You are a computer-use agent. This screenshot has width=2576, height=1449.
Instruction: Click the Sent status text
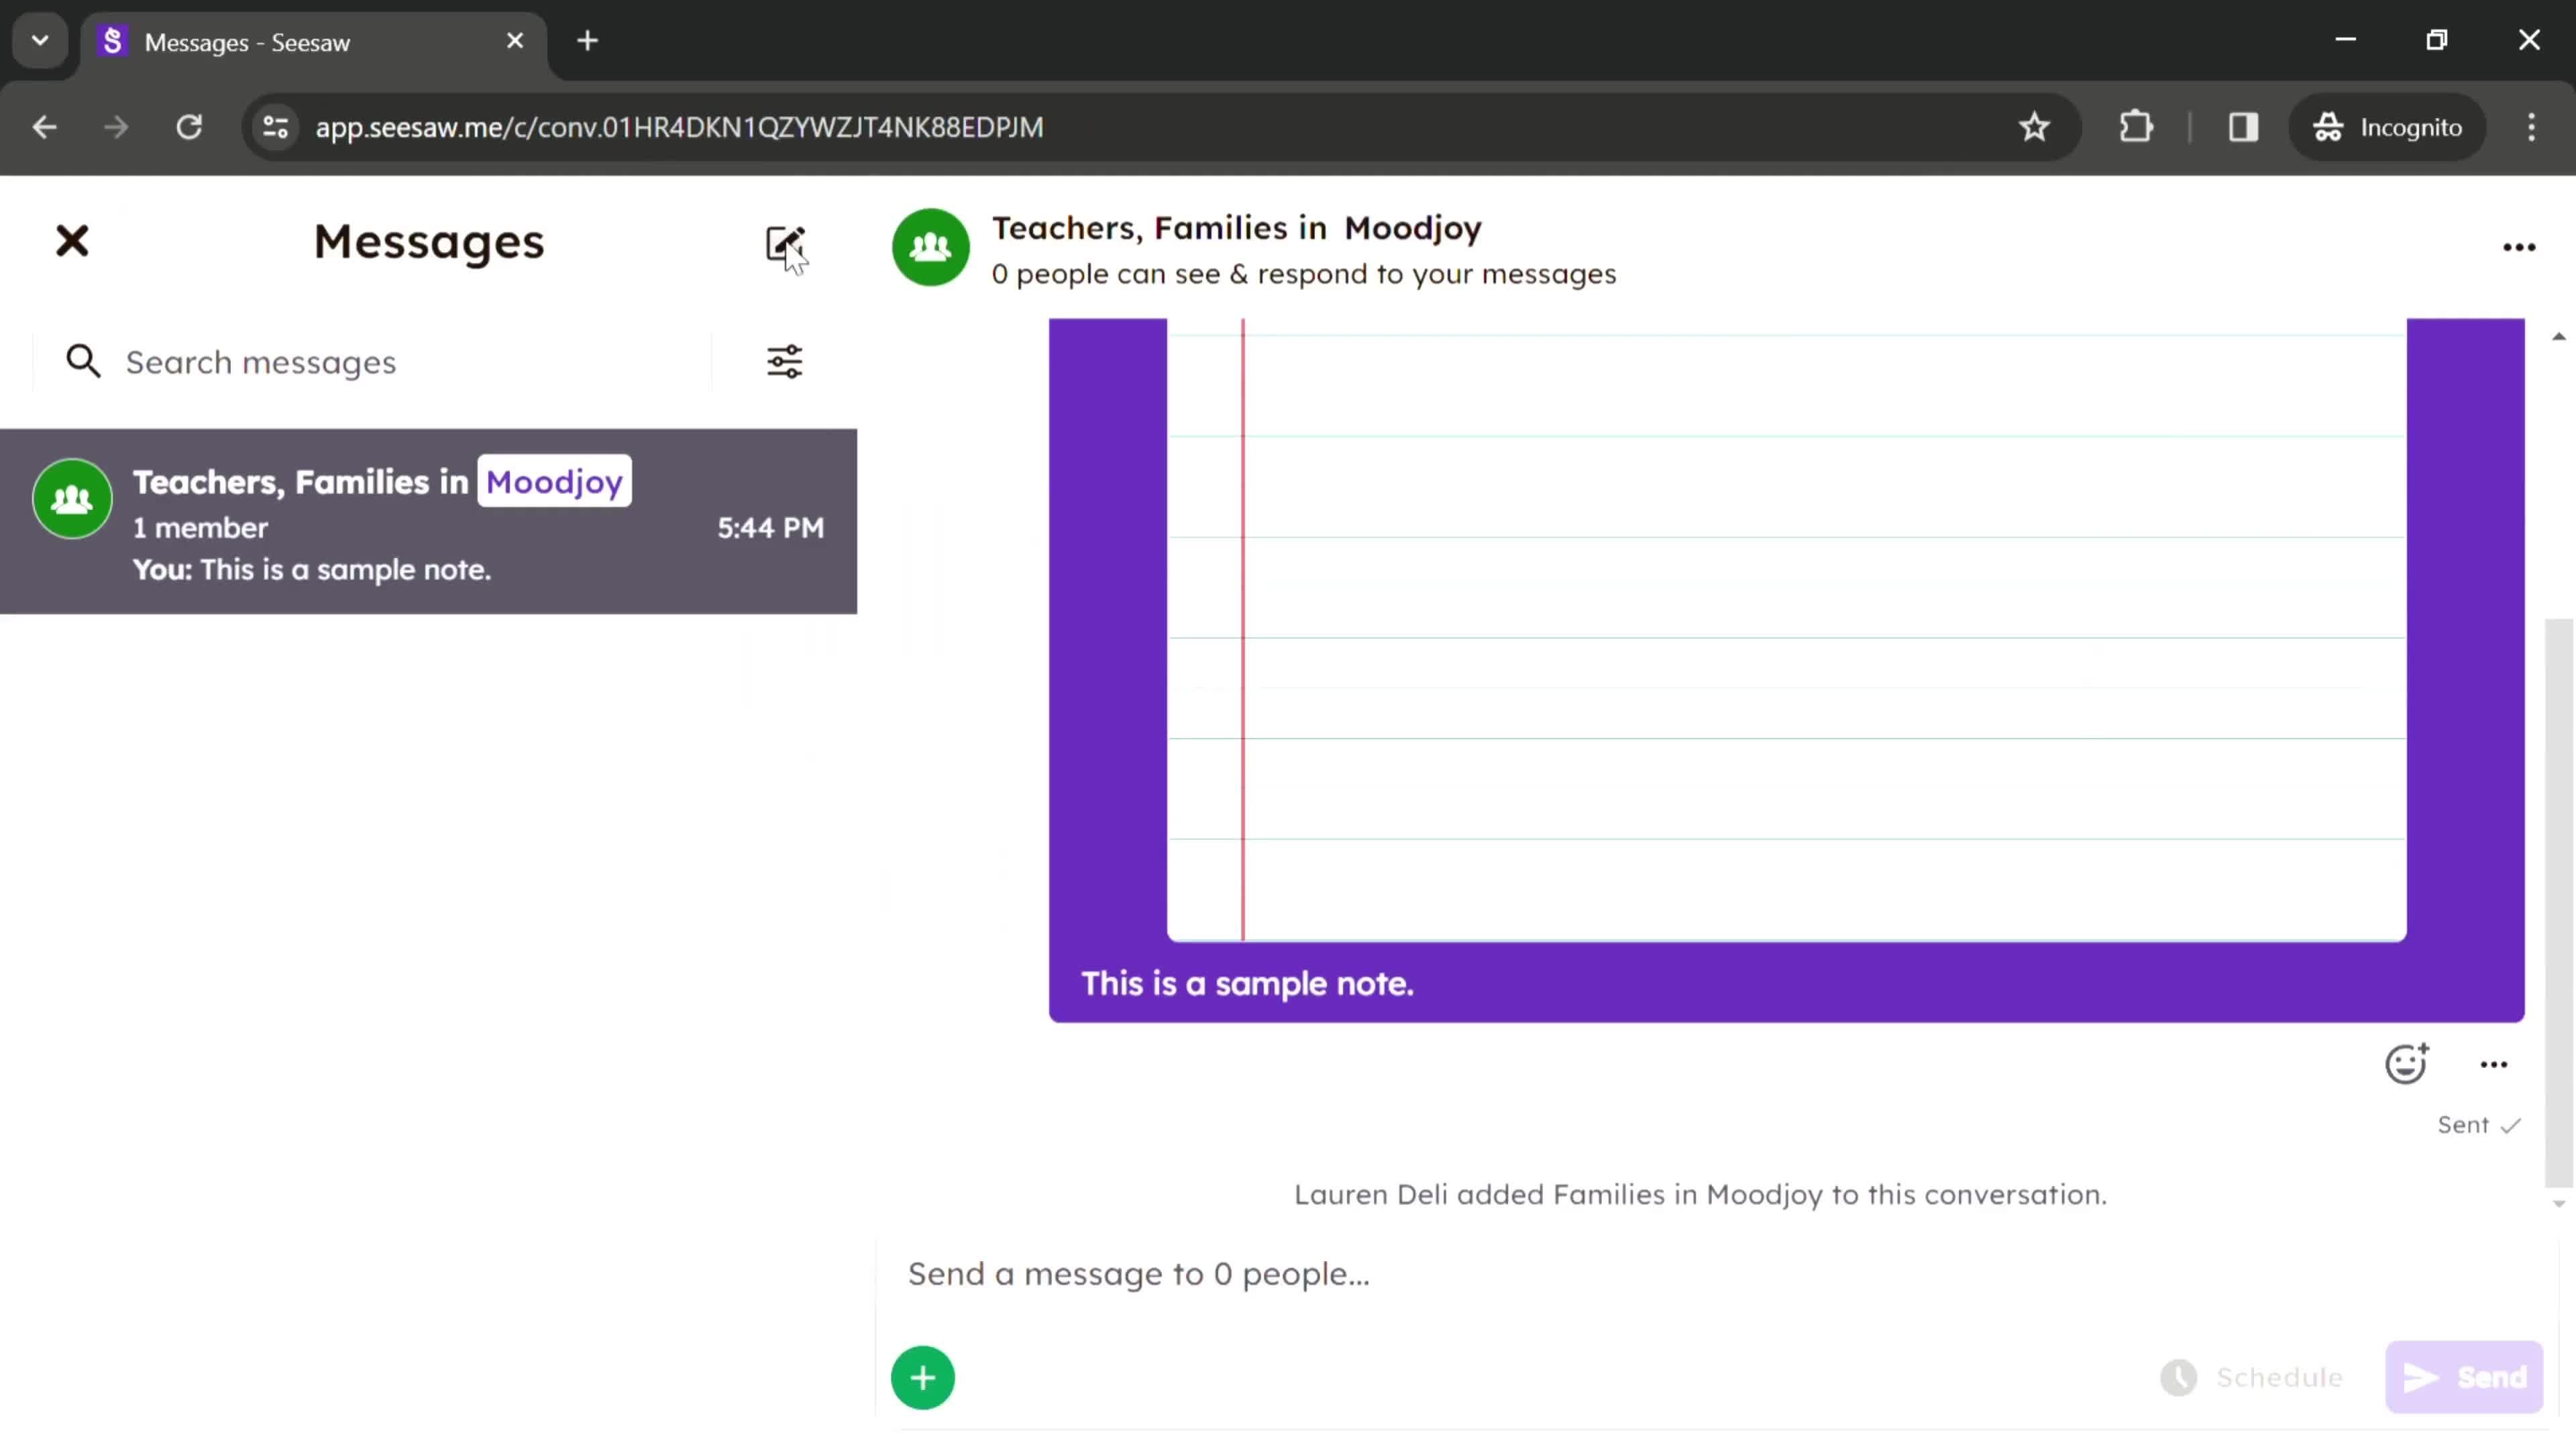[2463, 1125]
